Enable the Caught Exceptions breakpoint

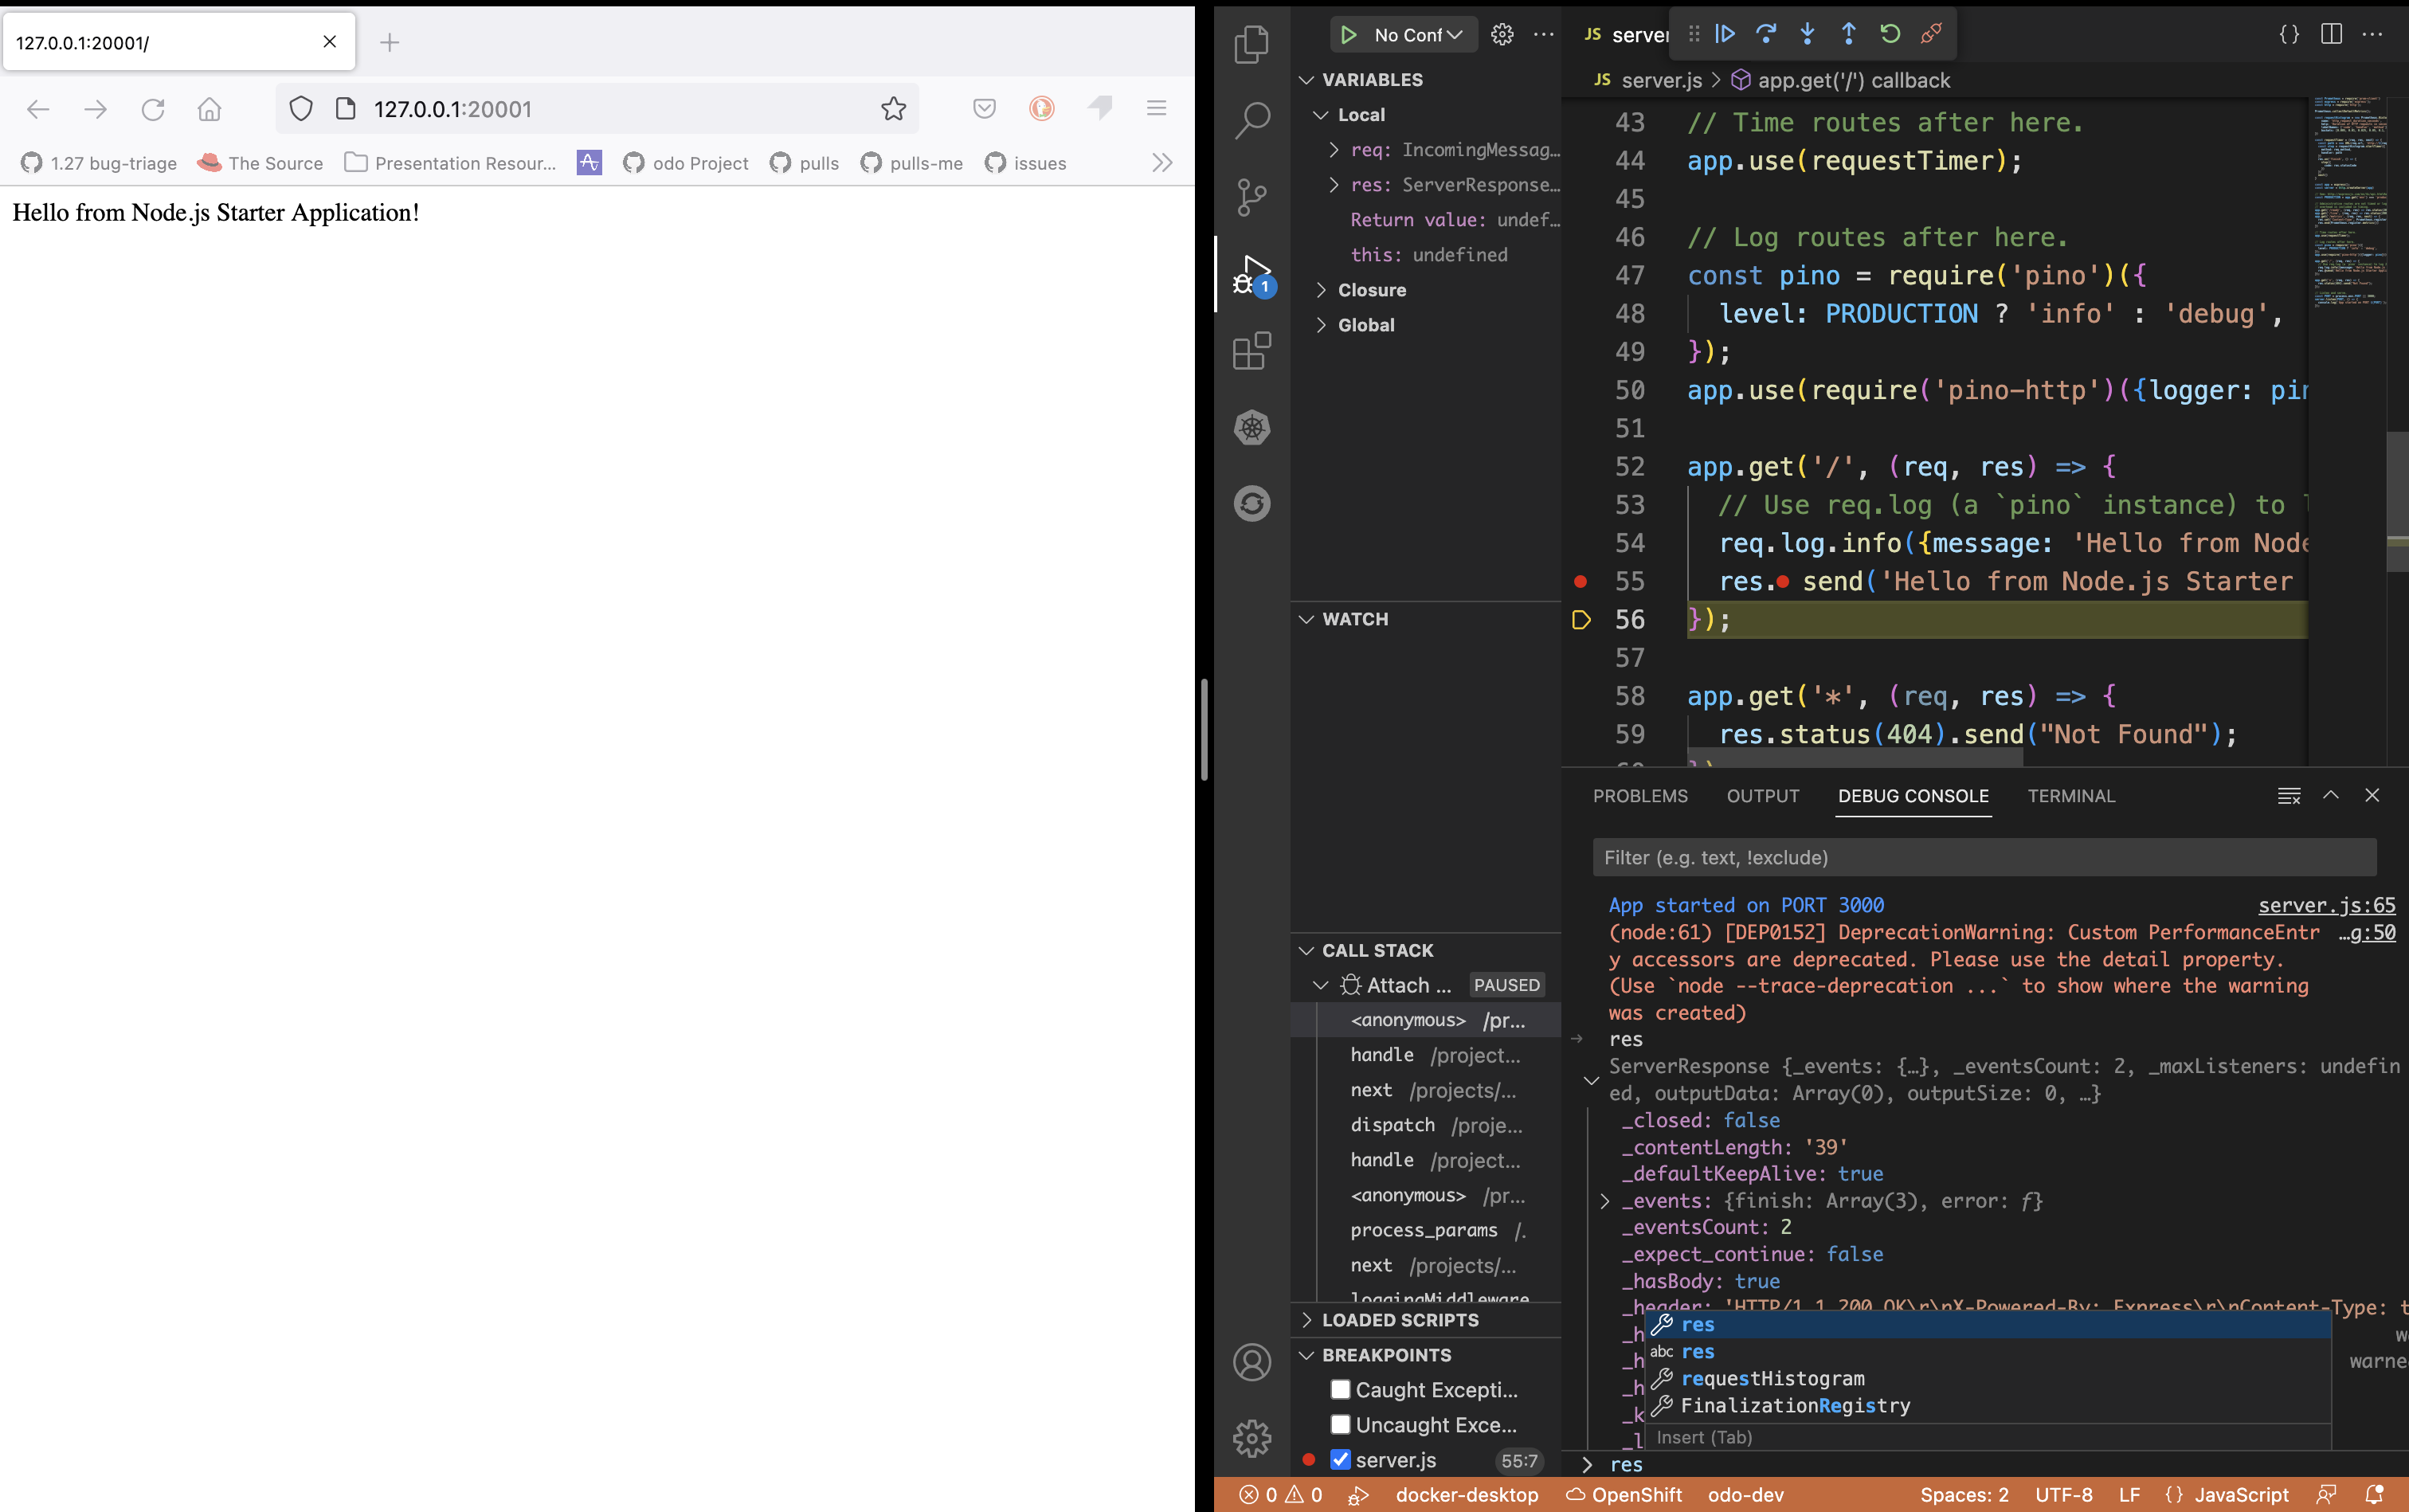coord(1340,1389)
